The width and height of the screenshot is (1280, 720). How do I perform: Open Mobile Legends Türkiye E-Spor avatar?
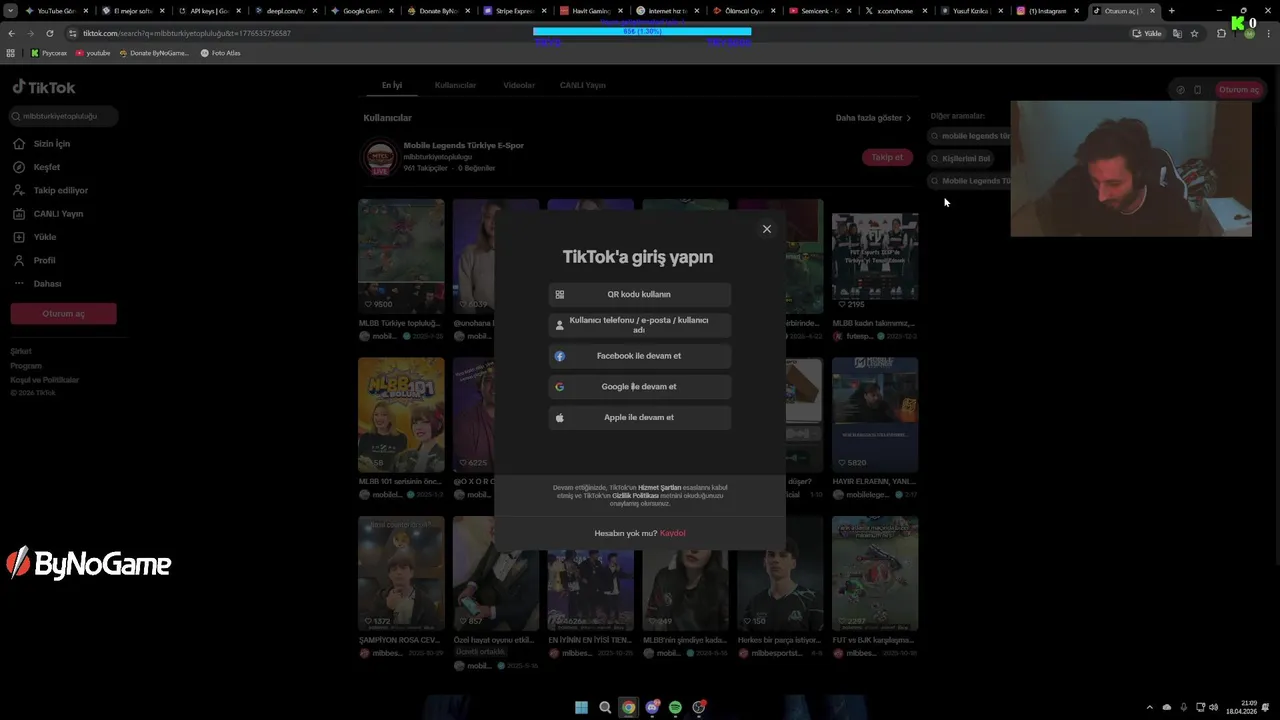pyautogui.click(x=379, y=157)
